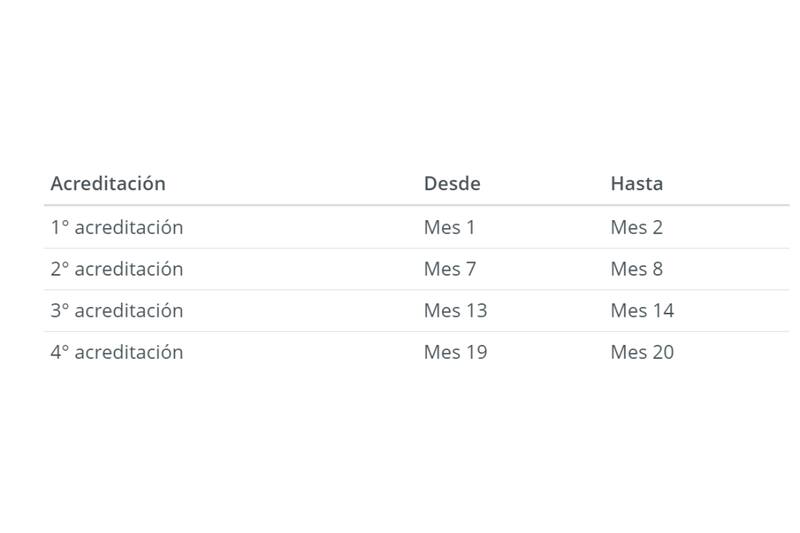
Task: Select the 4° acreditación cell
Action: coord(117,352)
